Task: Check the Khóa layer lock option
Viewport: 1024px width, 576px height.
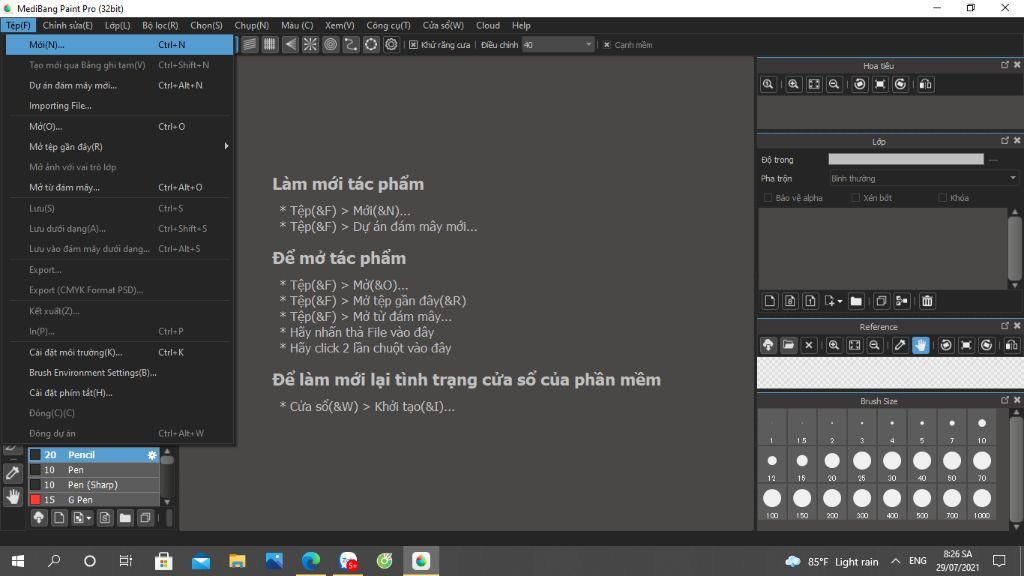Action: (942, 198)
